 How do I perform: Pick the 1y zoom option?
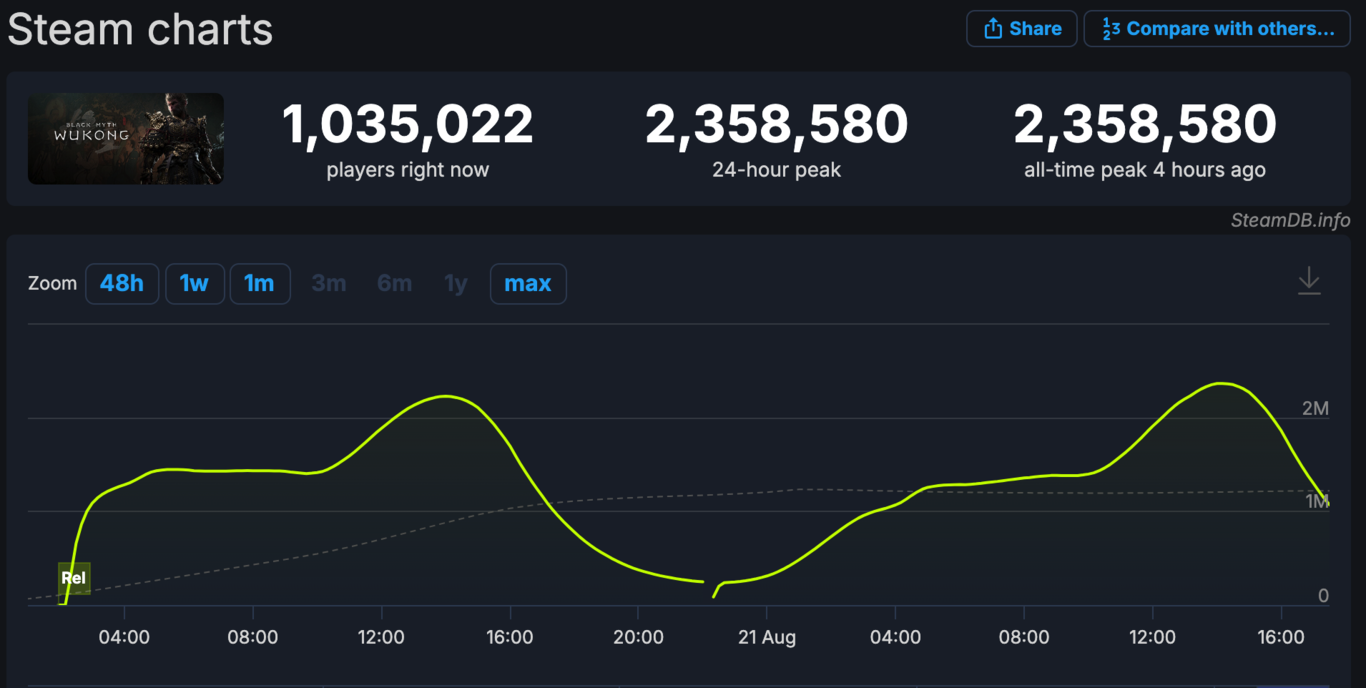point(456,284)
